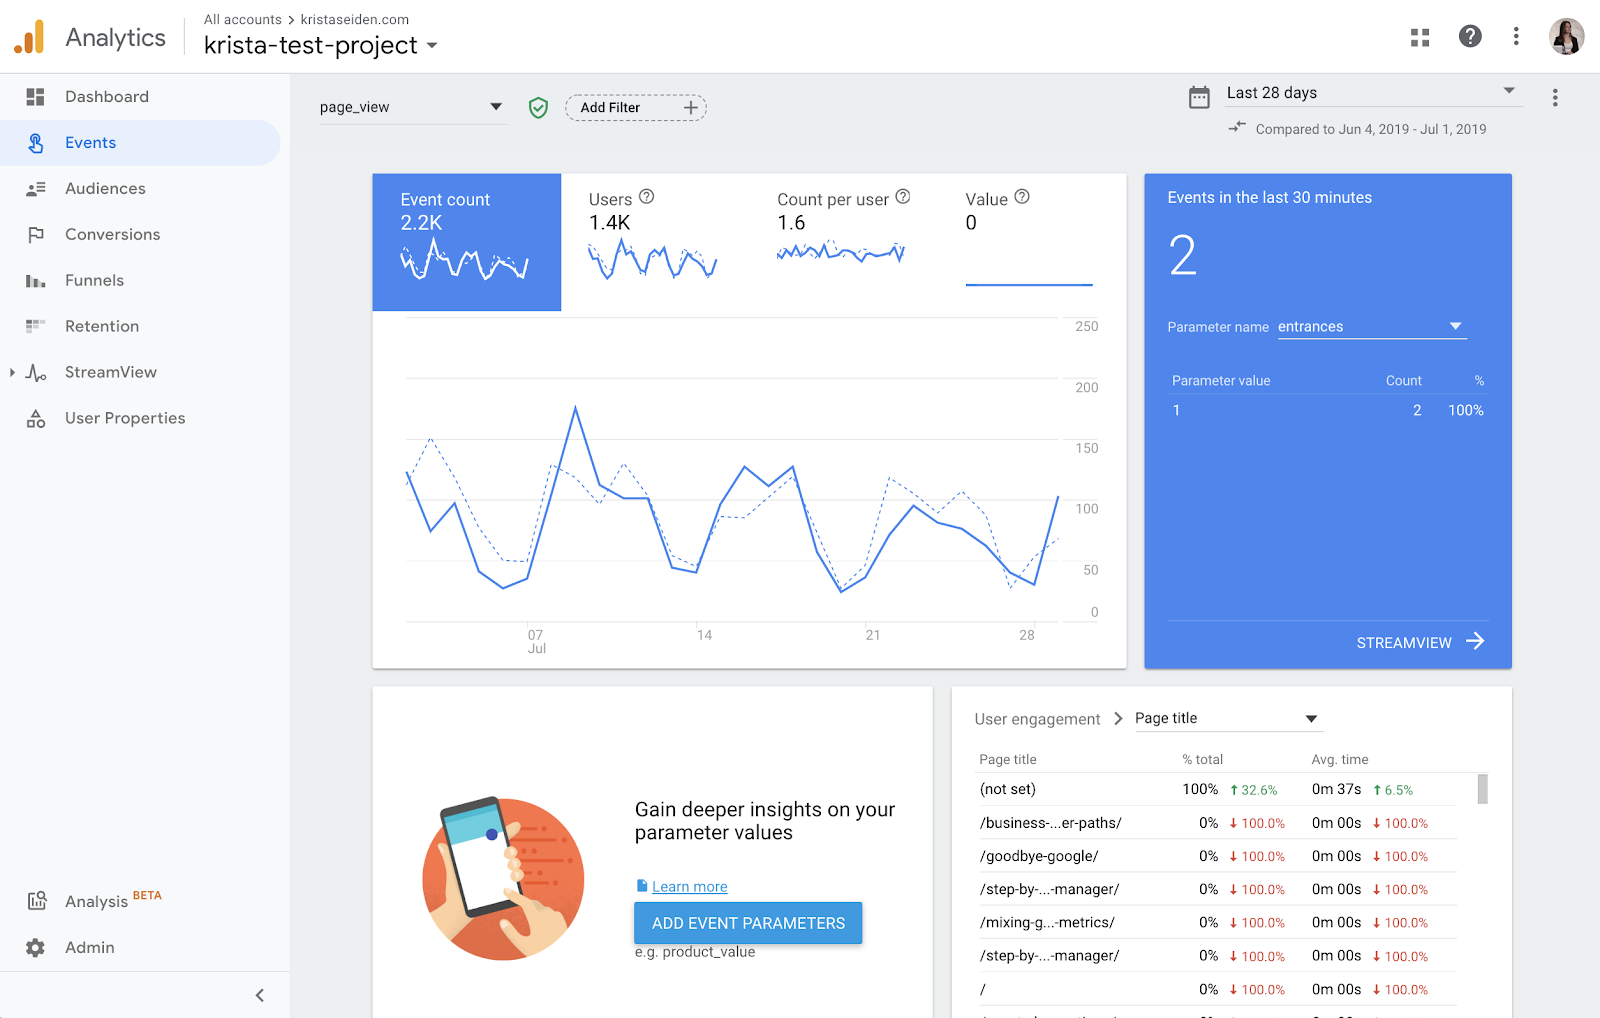Click the Compared to Jun 4, 2019 text
The image size is (1600, 1018).
pos(1371,129)
